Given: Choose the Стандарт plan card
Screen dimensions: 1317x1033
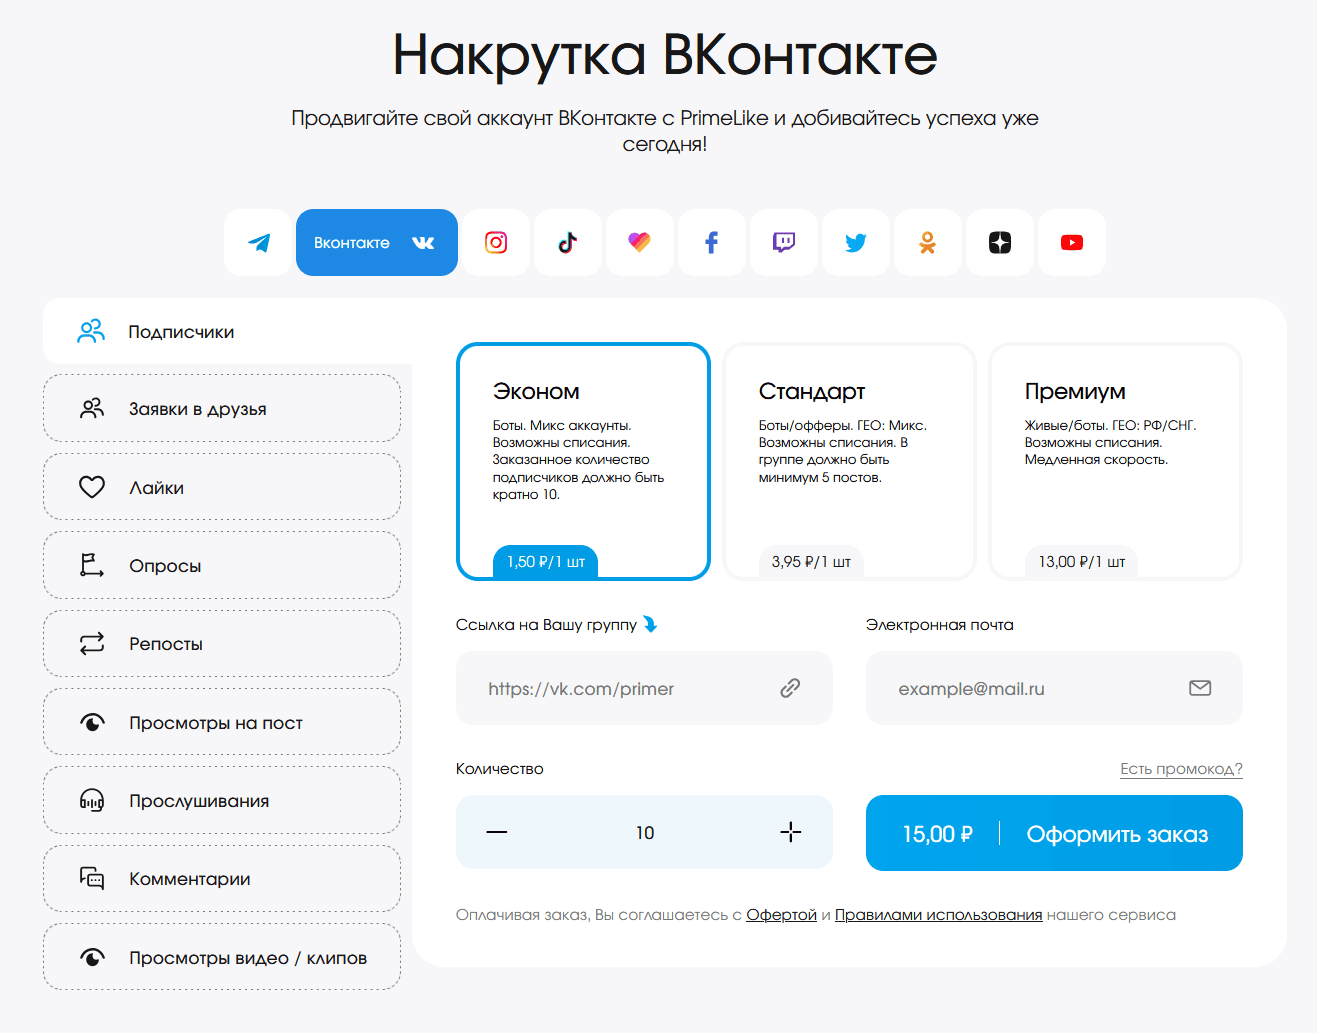Looking at the screenshot, I should coord(849,461).
